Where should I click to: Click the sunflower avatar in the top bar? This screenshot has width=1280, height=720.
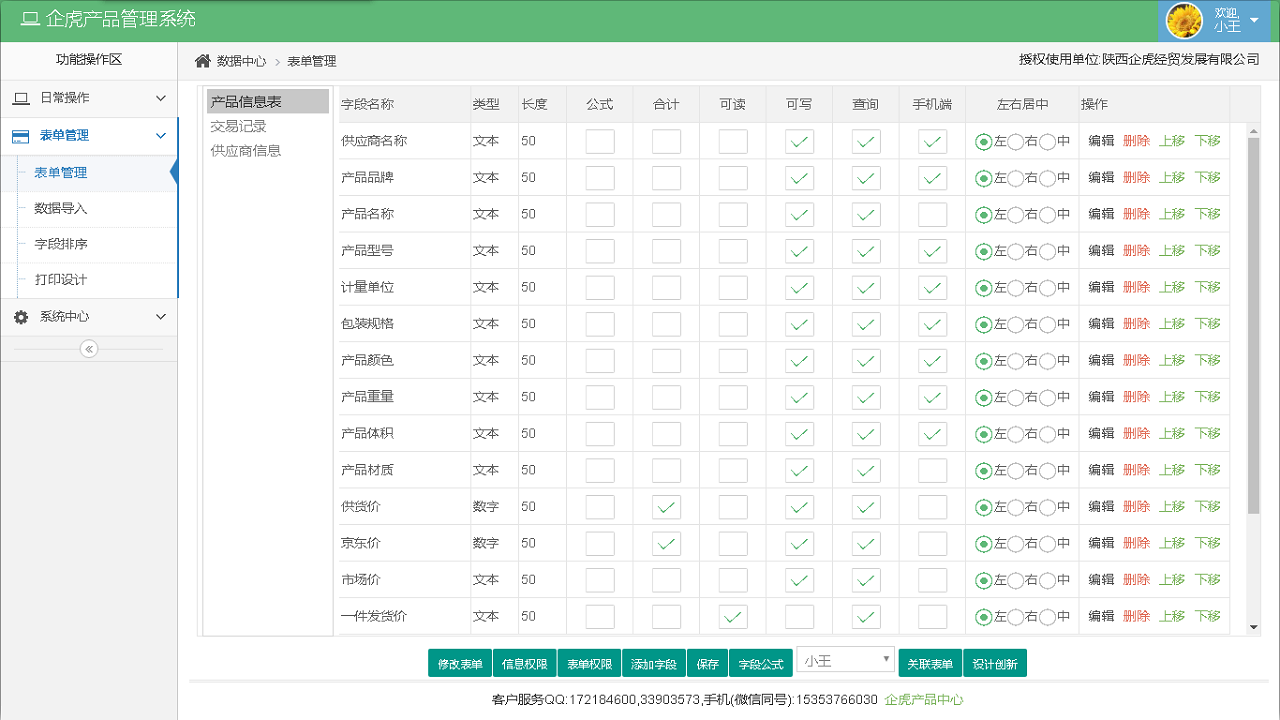[x=1184, y=20]
